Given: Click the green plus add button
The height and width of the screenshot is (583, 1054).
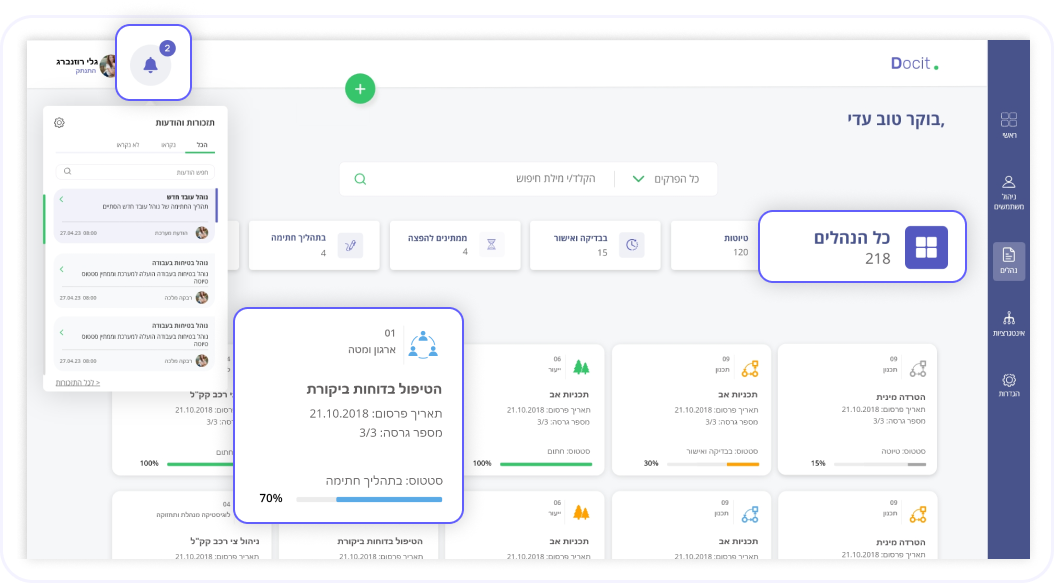Looking at the screenshot, I should coord(360,89).
